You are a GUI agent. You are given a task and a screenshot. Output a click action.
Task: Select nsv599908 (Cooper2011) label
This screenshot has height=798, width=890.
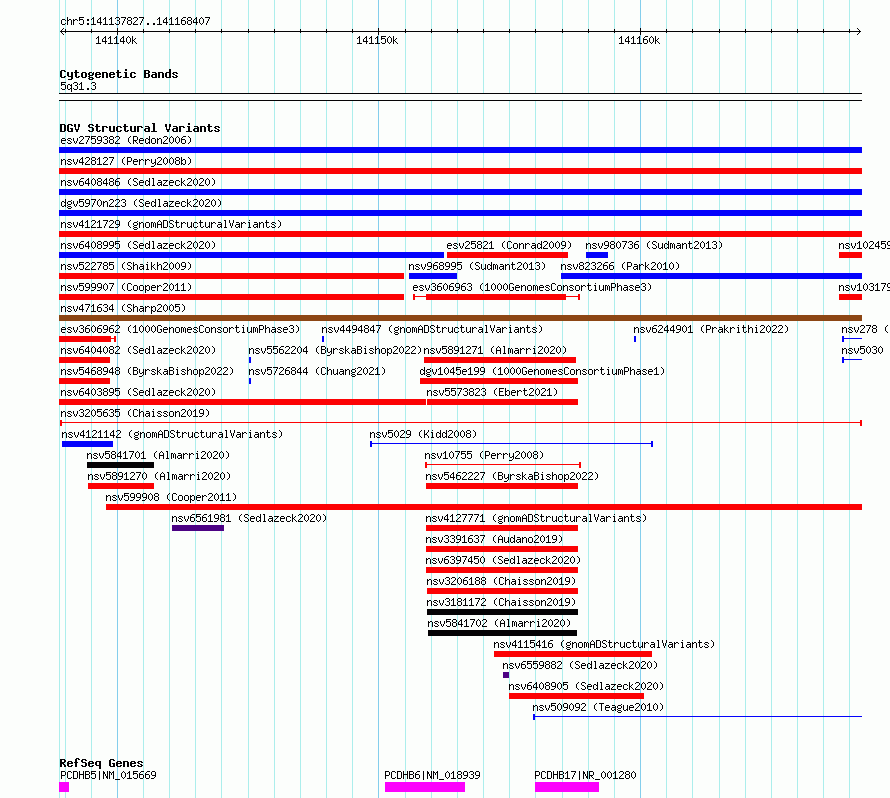171,497
